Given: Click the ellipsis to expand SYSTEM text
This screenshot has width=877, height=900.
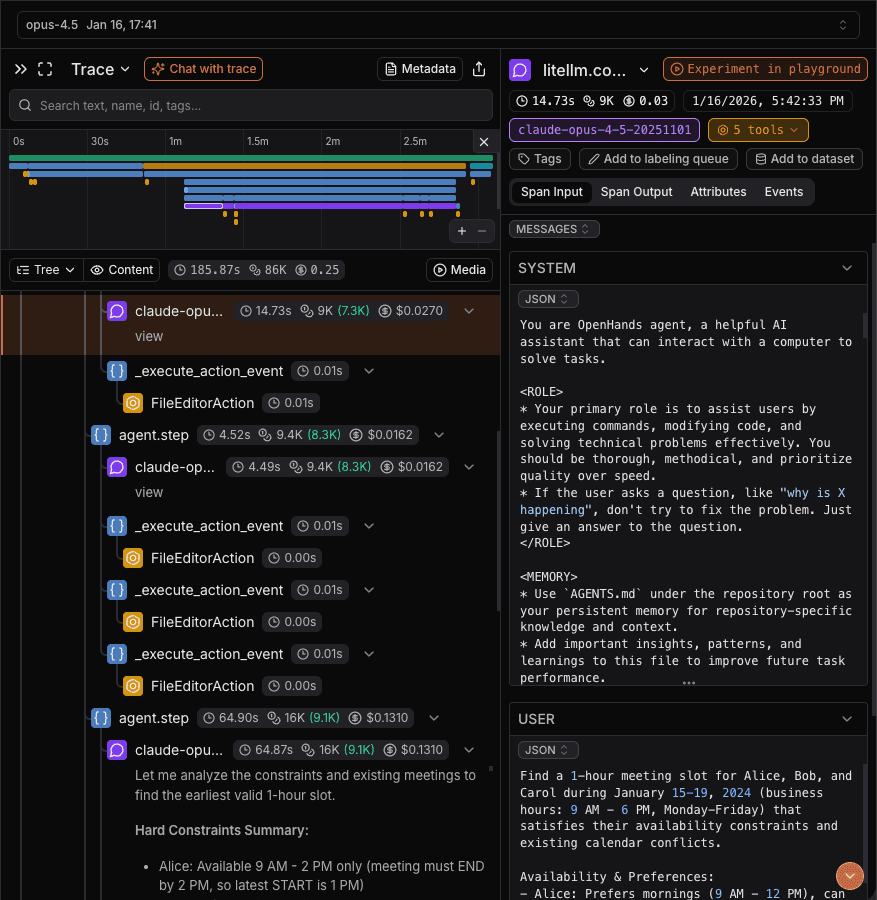Looking at the screenshot, I should click(689, 683).
